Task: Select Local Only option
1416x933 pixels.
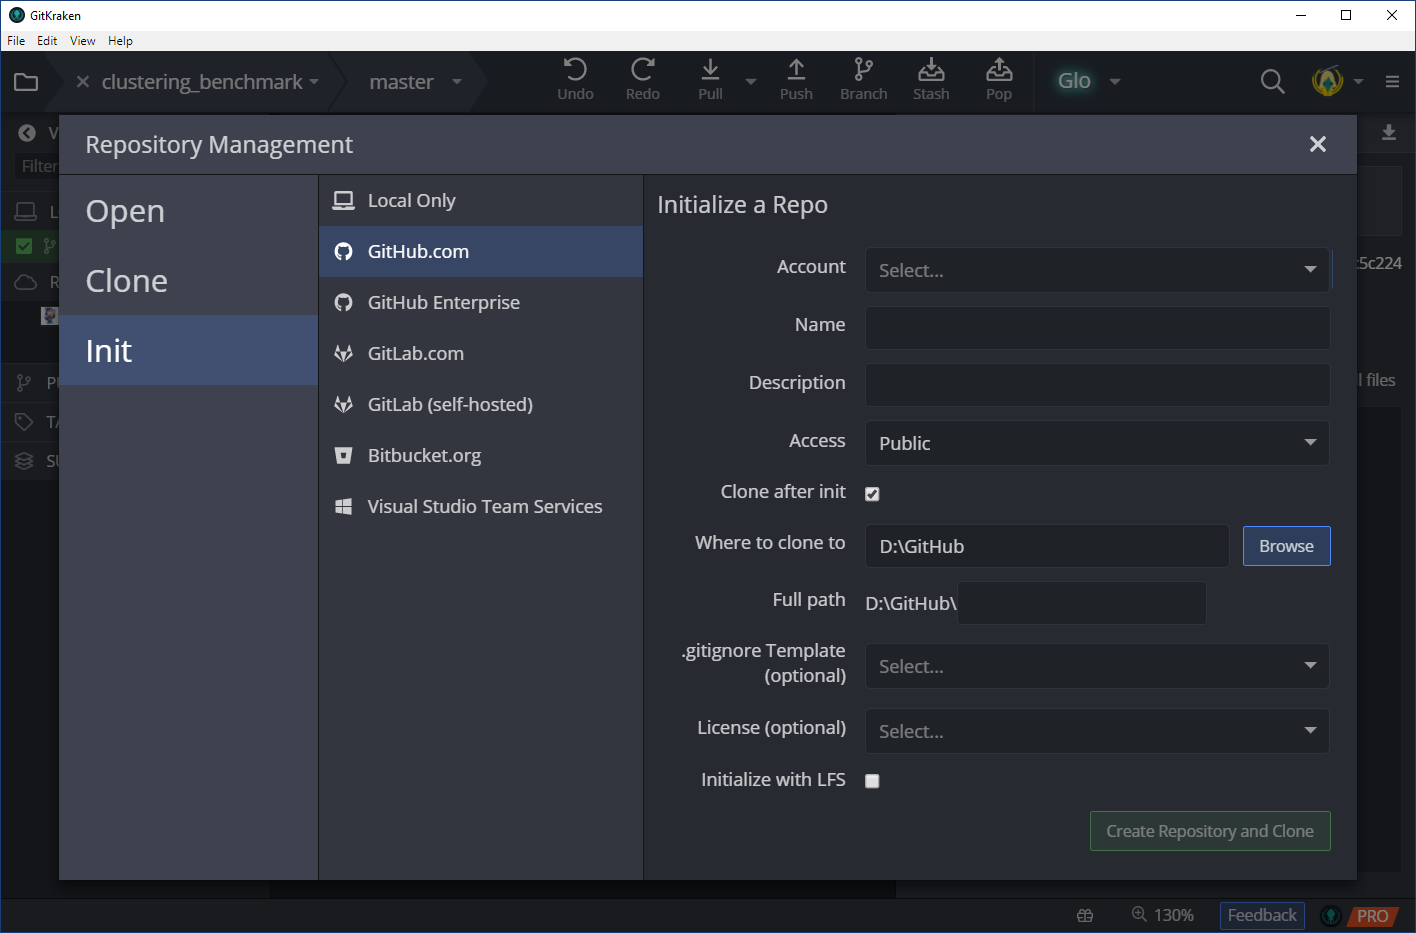Action: point(481,200)
